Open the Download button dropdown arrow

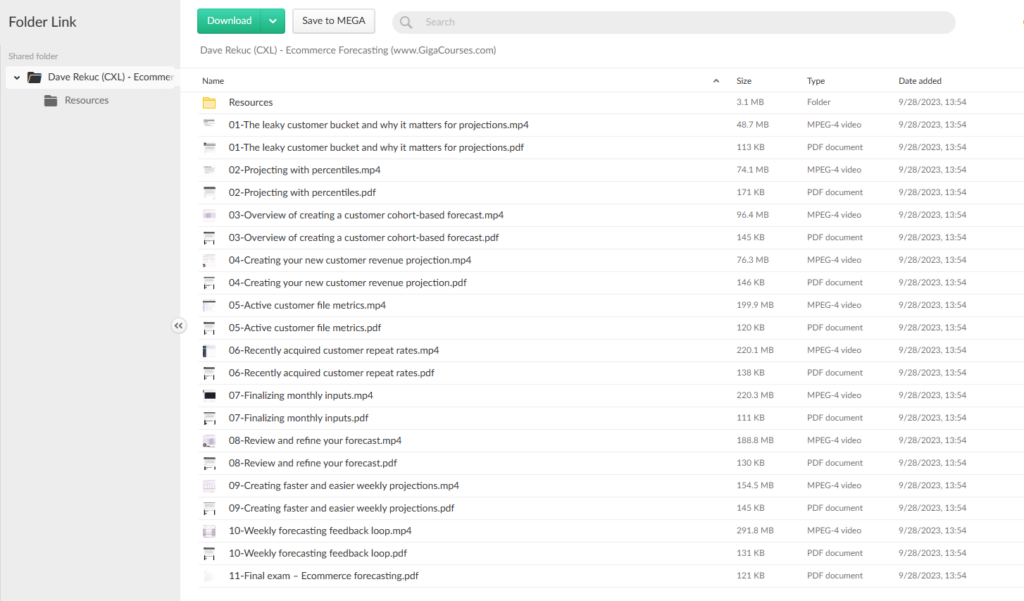click(273, 21)
